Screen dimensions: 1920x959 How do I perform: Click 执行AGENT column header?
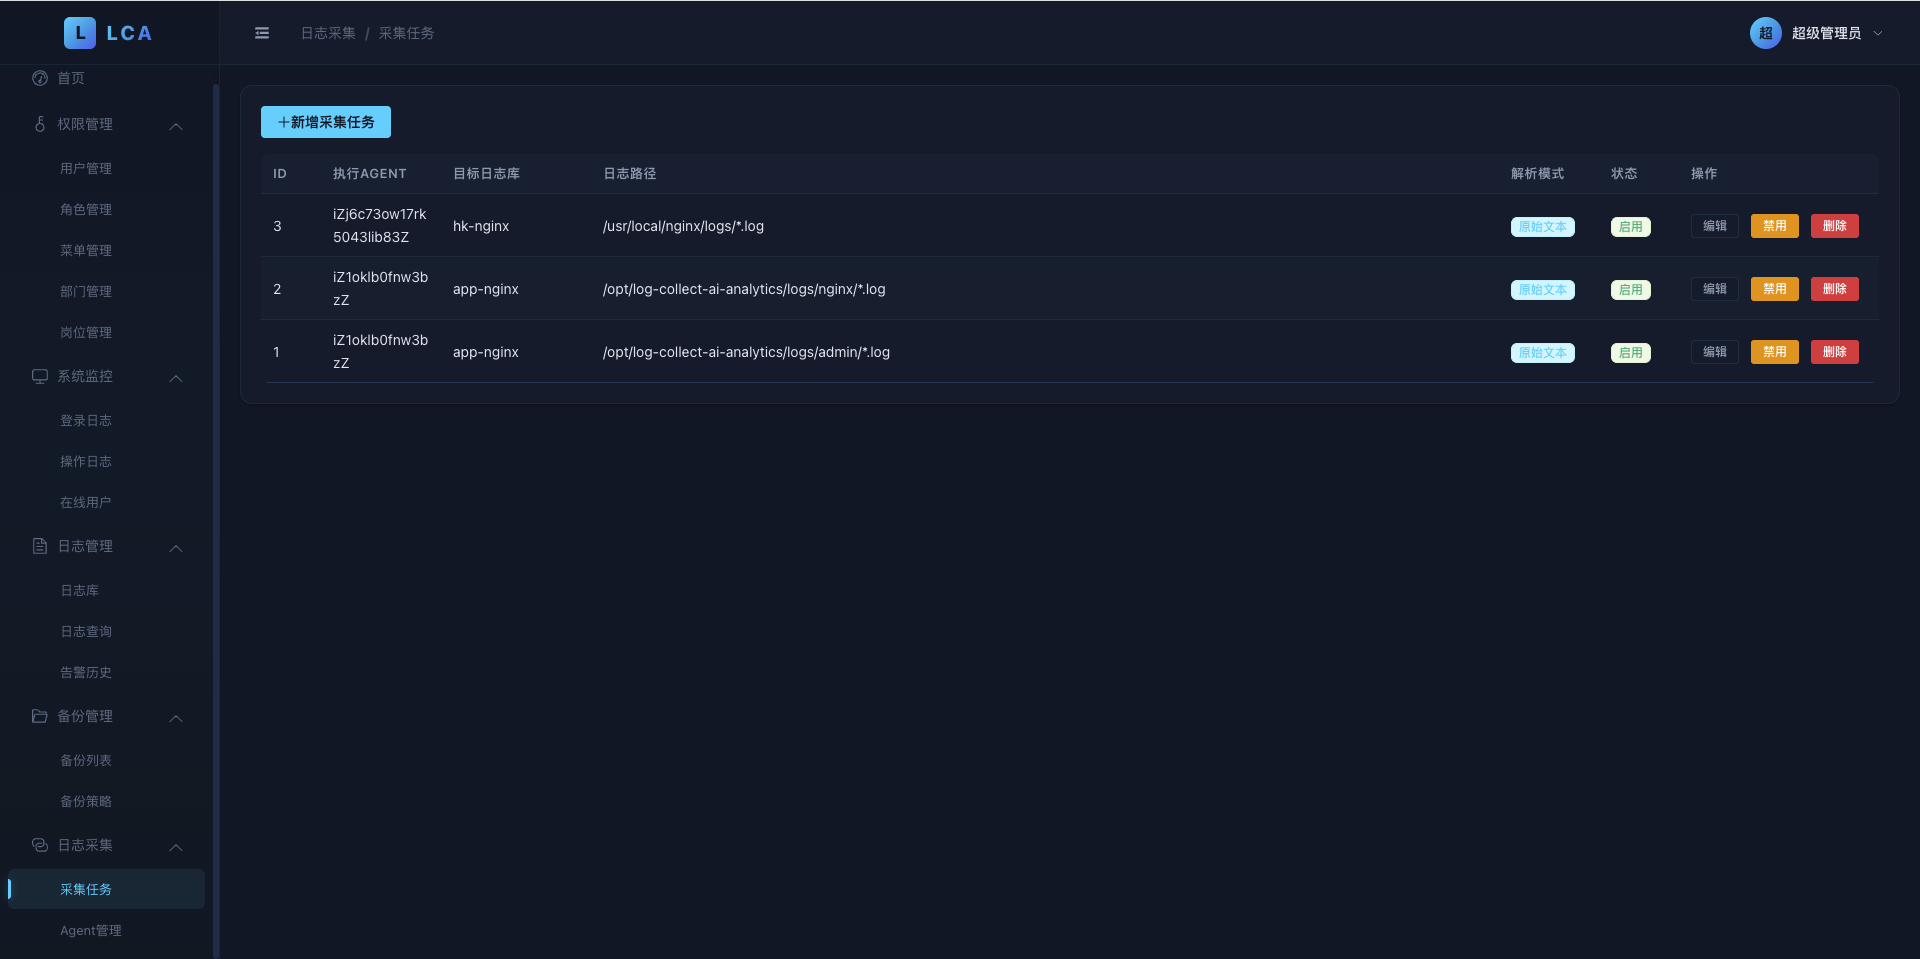(x=370, y=174)
